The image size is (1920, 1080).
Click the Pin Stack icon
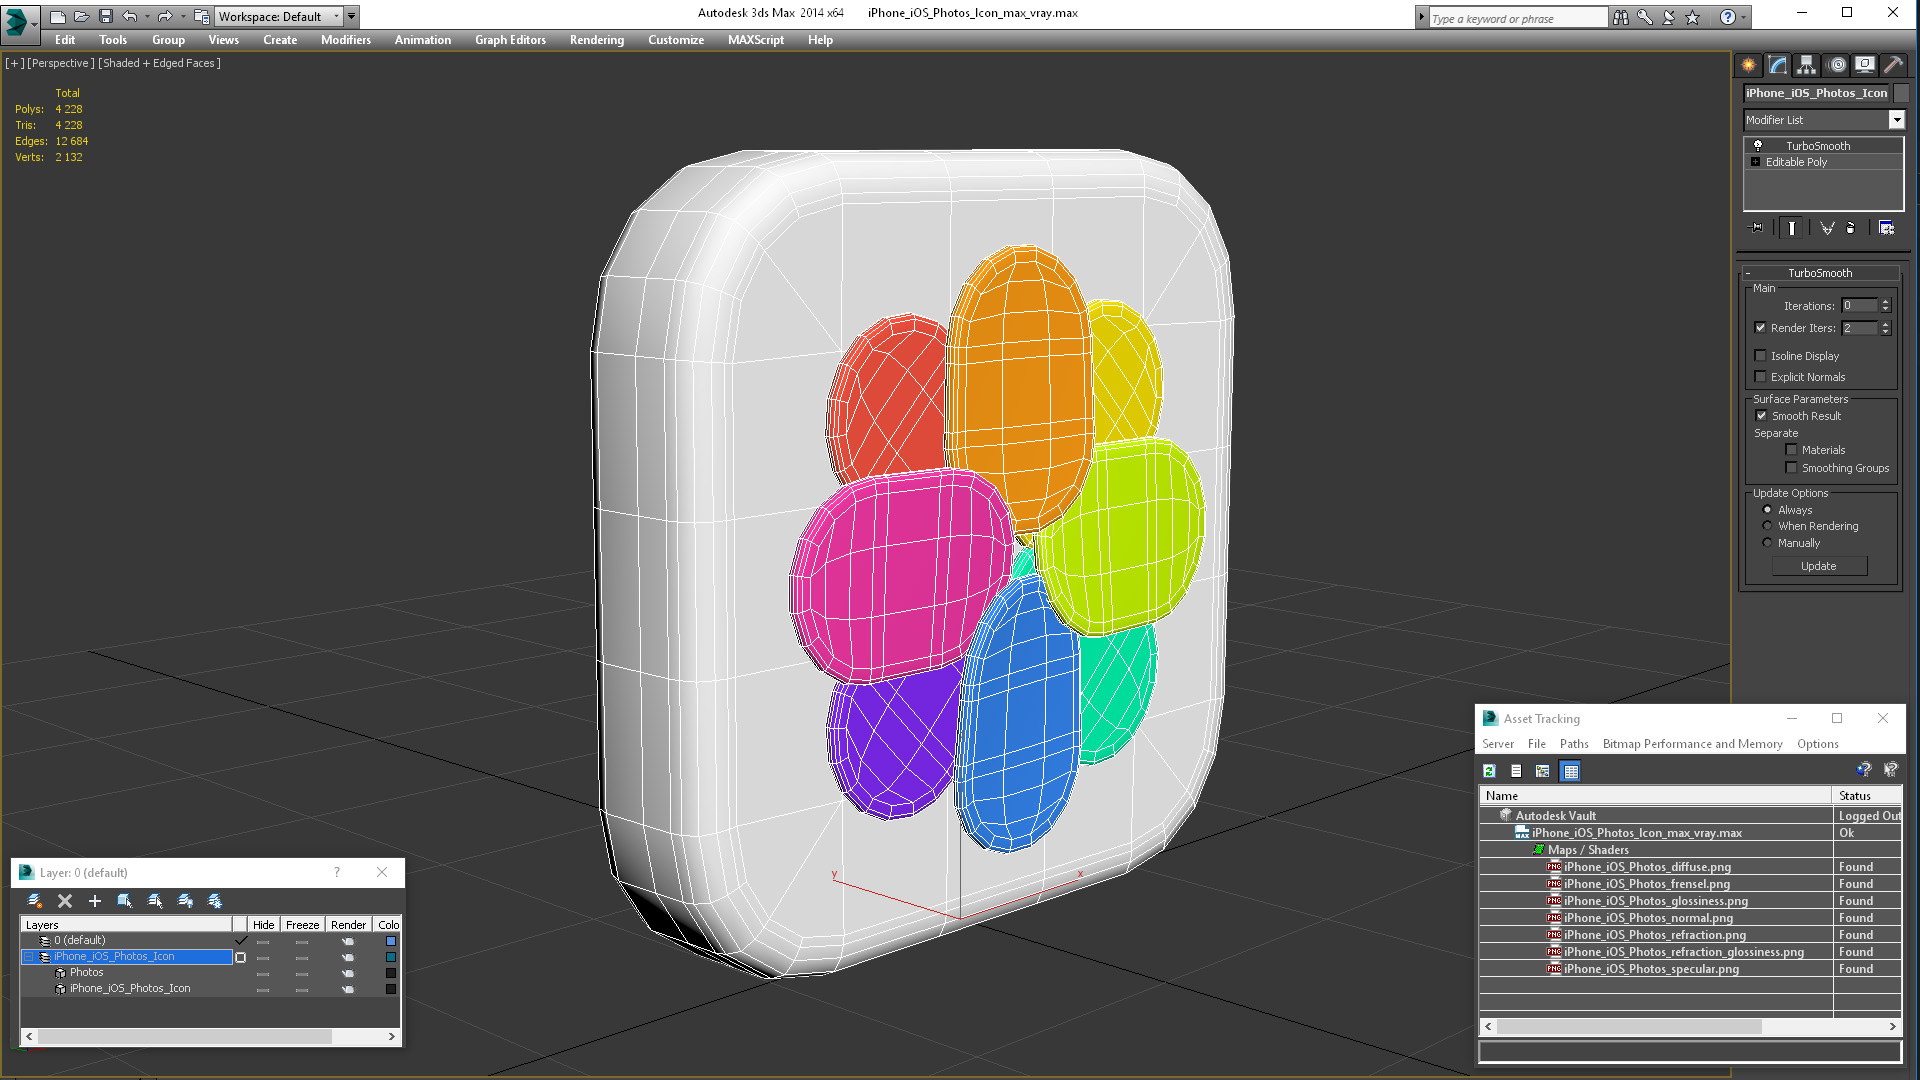click(1757, 228)
